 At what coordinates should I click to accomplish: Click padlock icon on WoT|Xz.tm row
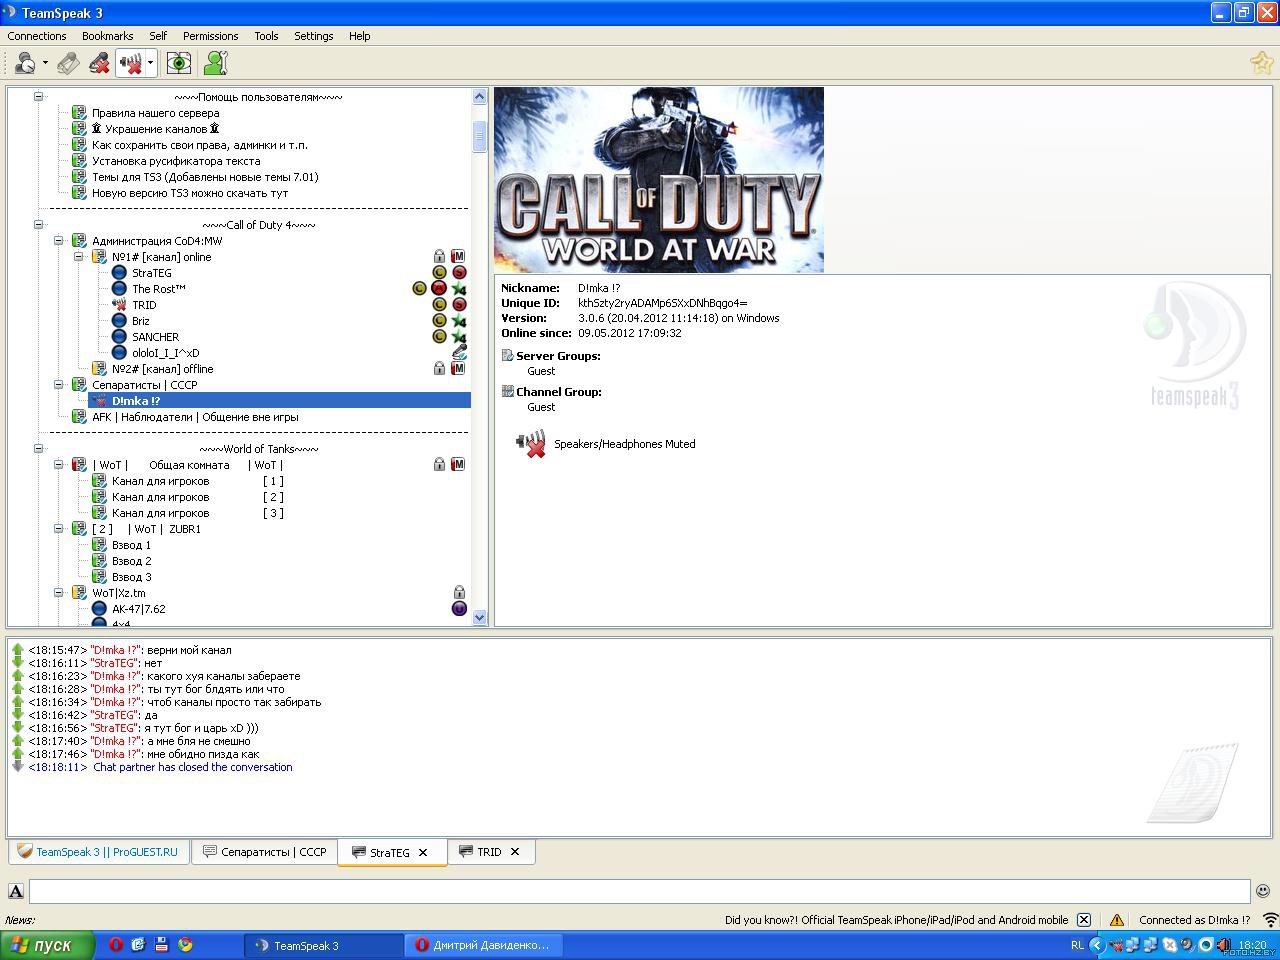click(x=459, y=593)
